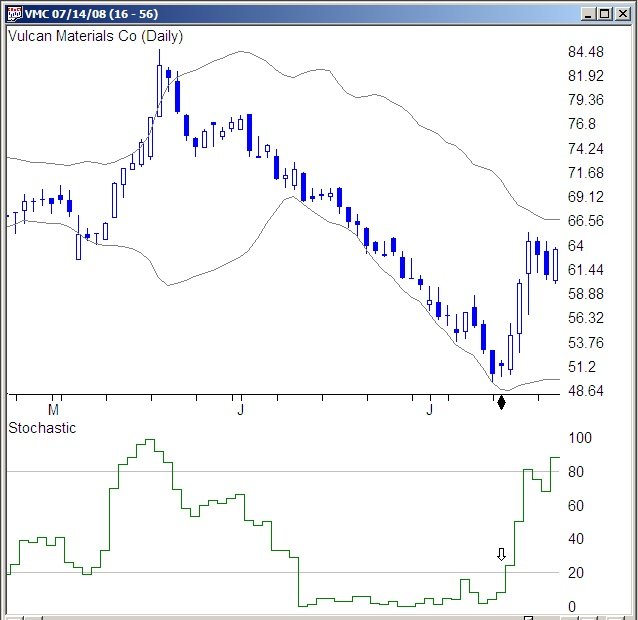Click the 80 overbought level on the Stochastic scale
638x620 pixels.
point(576,472)
